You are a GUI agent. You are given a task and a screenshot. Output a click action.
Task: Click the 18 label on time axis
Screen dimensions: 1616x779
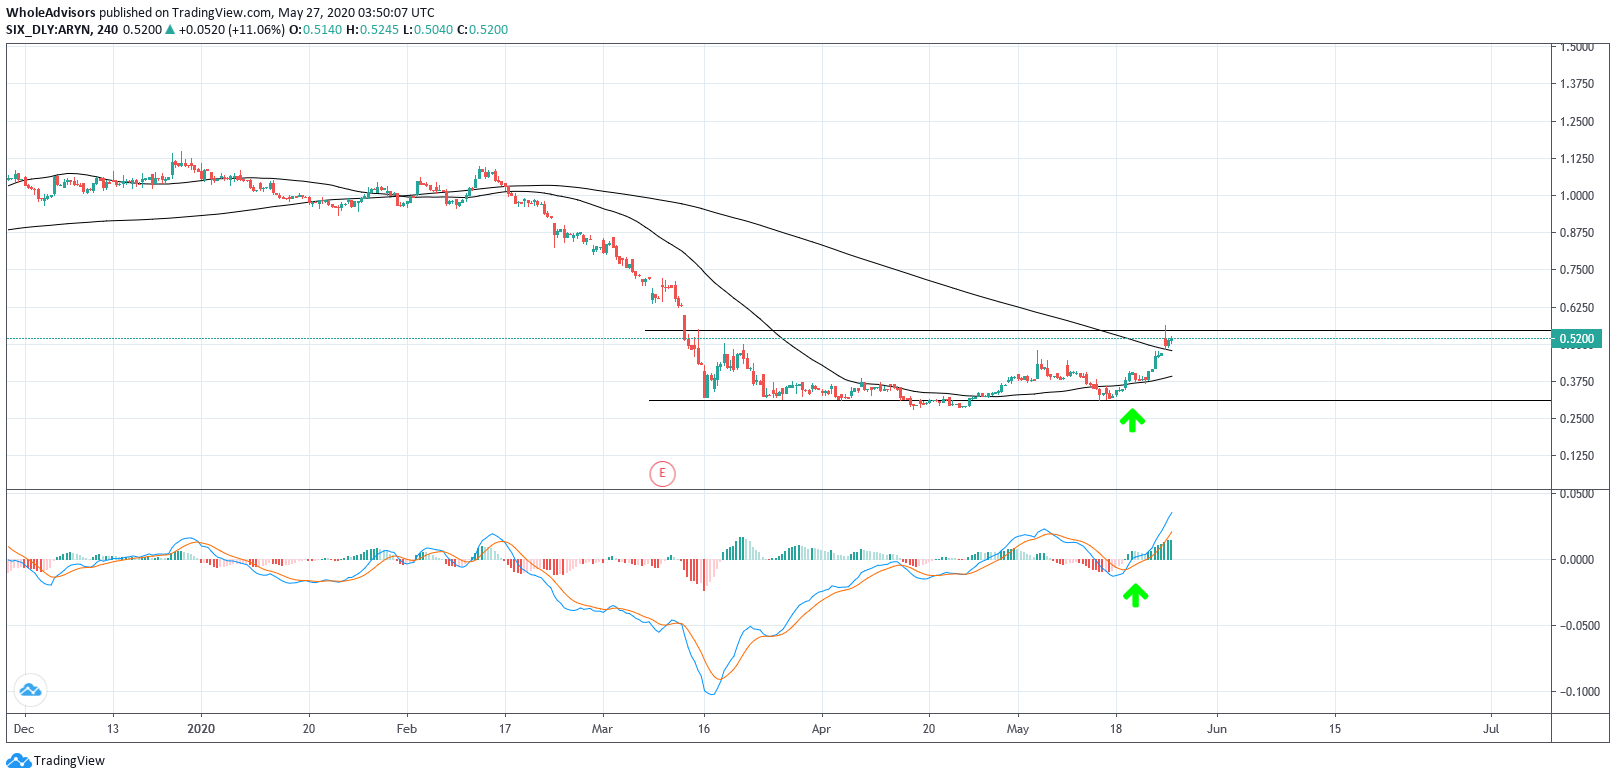pyautogui.click(x=1116, y=729)
